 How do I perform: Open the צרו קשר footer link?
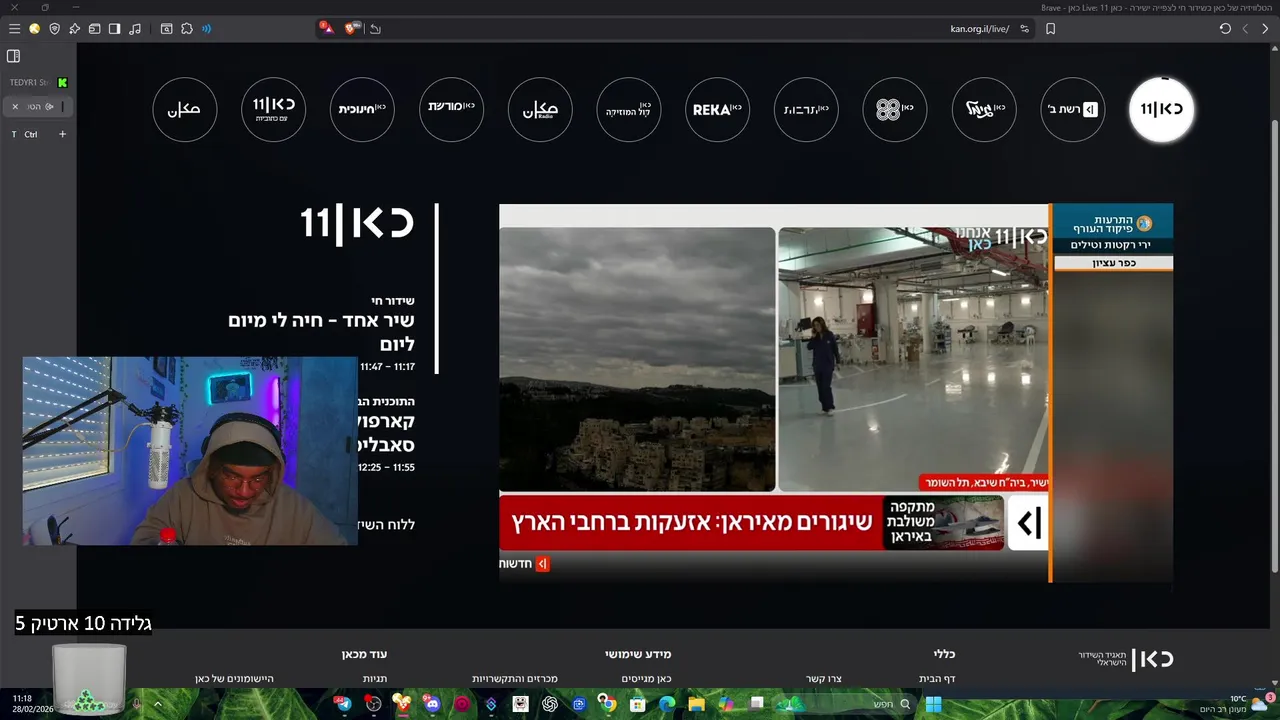(x=824, y=679)
